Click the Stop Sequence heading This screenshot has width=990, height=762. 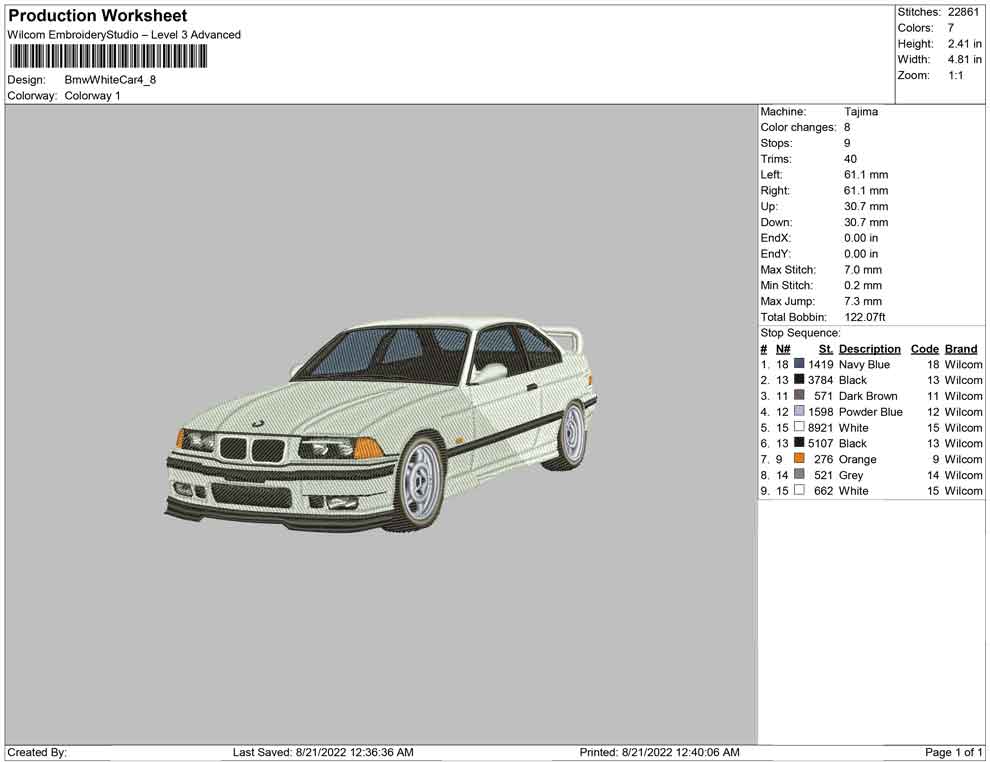[x=800, y=333]
